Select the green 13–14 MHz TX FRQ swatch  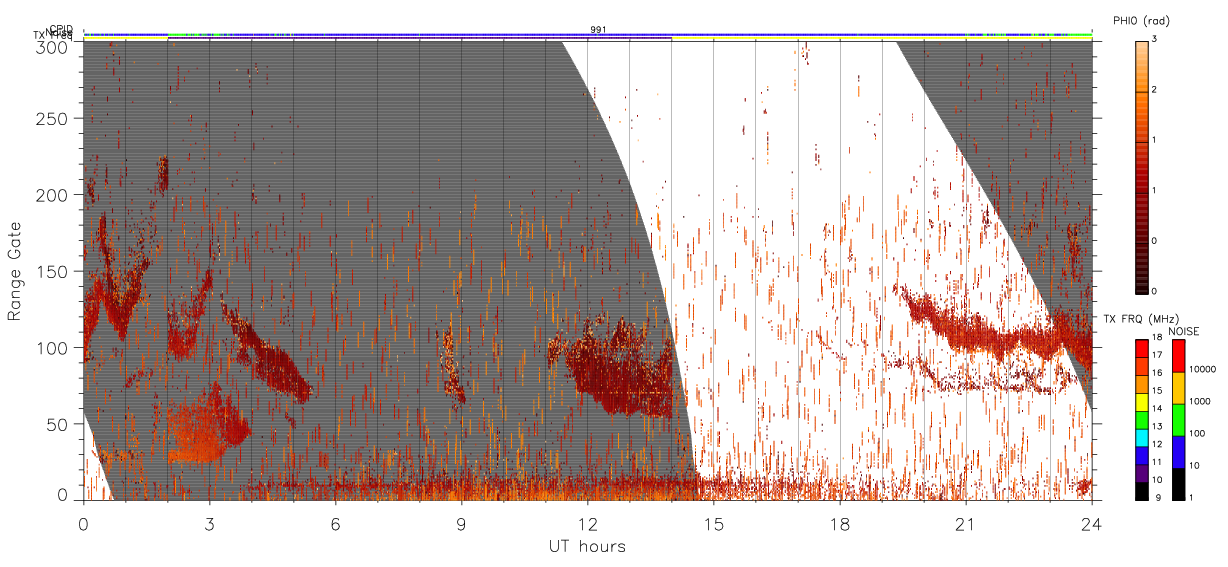pyautogui.click(x=1141, y=420)
